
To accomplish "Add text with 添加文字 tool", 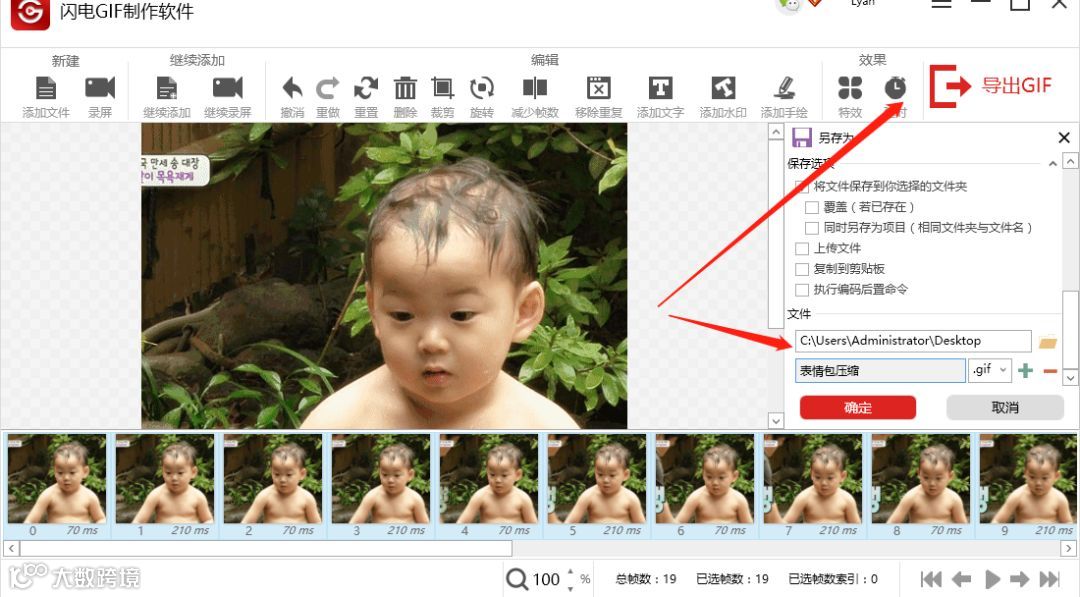I will pos(660,88).
